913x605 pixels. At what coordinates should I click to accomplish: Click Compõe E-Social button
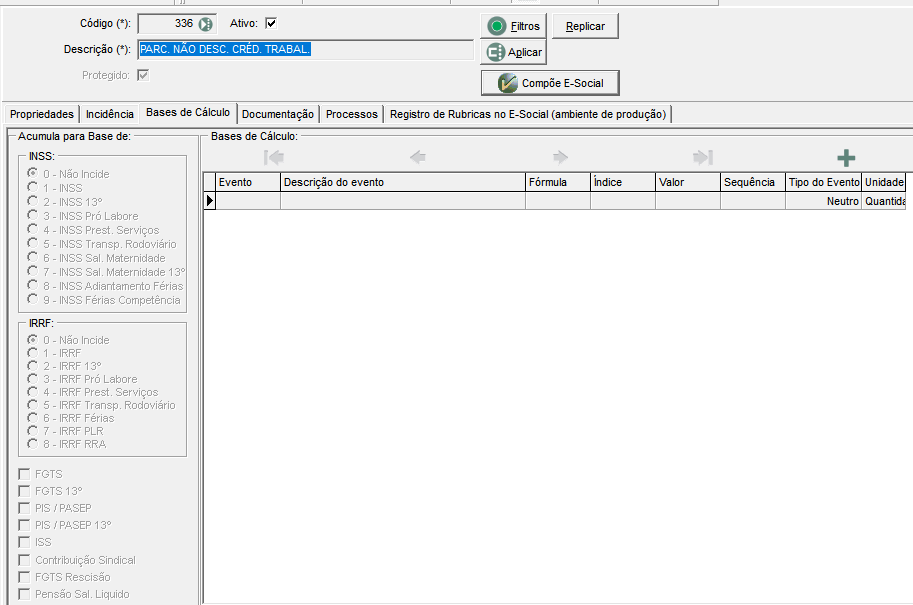click(550, 83)
